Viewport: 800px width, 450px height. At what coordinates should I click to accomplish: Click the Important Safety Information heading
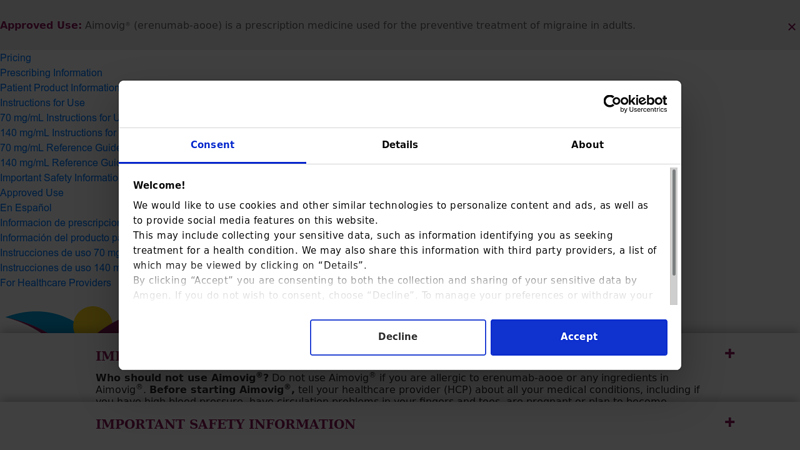point(226,424)
